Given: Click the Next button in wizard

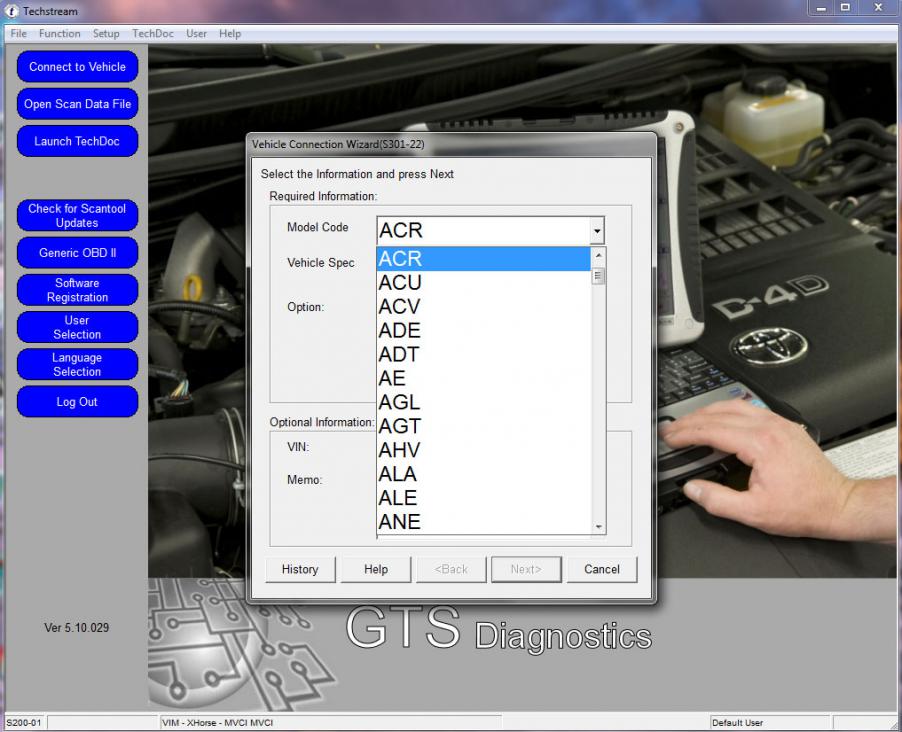Looking at the screenshot, I should tap(526, 569).
